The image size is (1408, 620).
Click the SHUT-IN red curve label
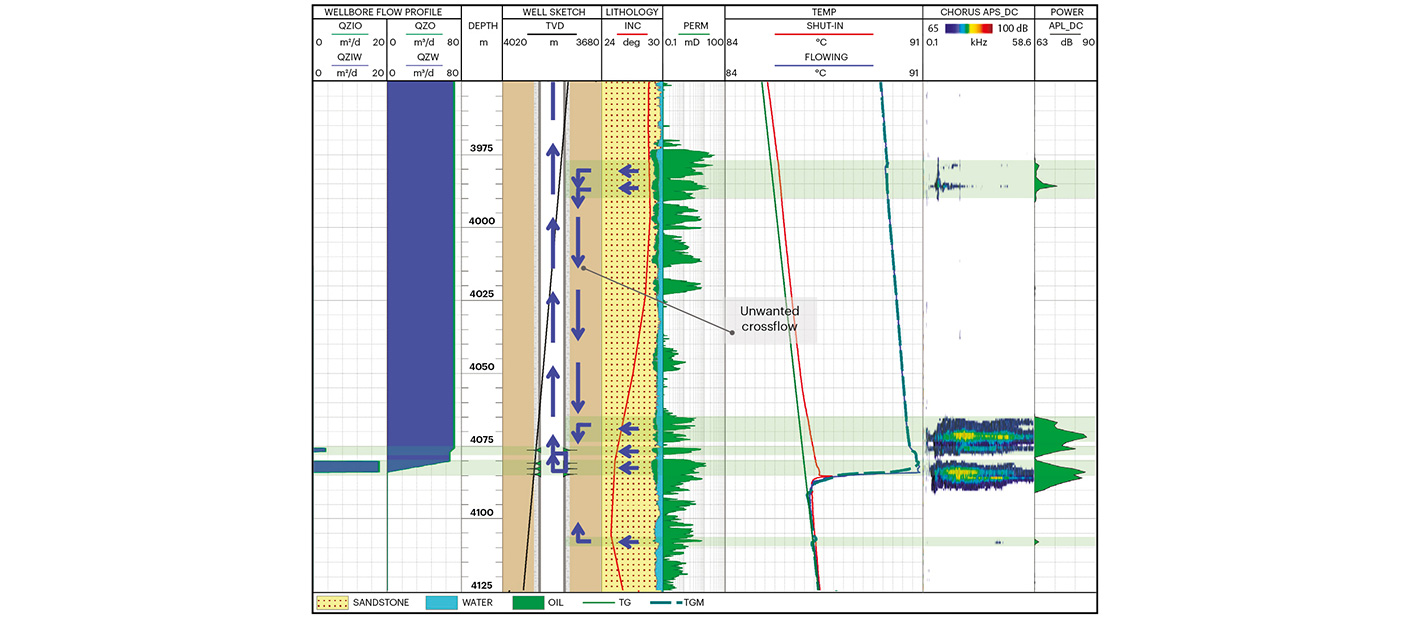point(824,26)
